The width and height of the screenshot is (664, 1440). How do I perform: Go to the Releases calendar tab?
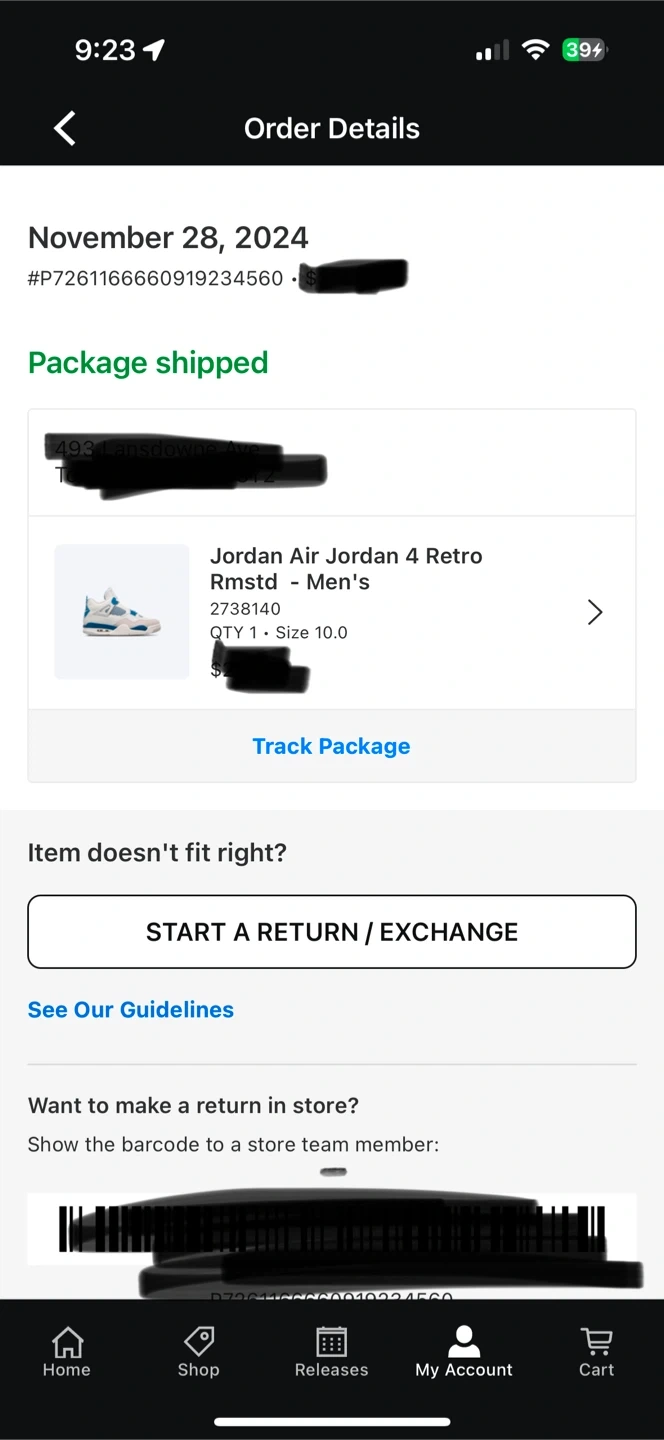(x=331, y=1351)
